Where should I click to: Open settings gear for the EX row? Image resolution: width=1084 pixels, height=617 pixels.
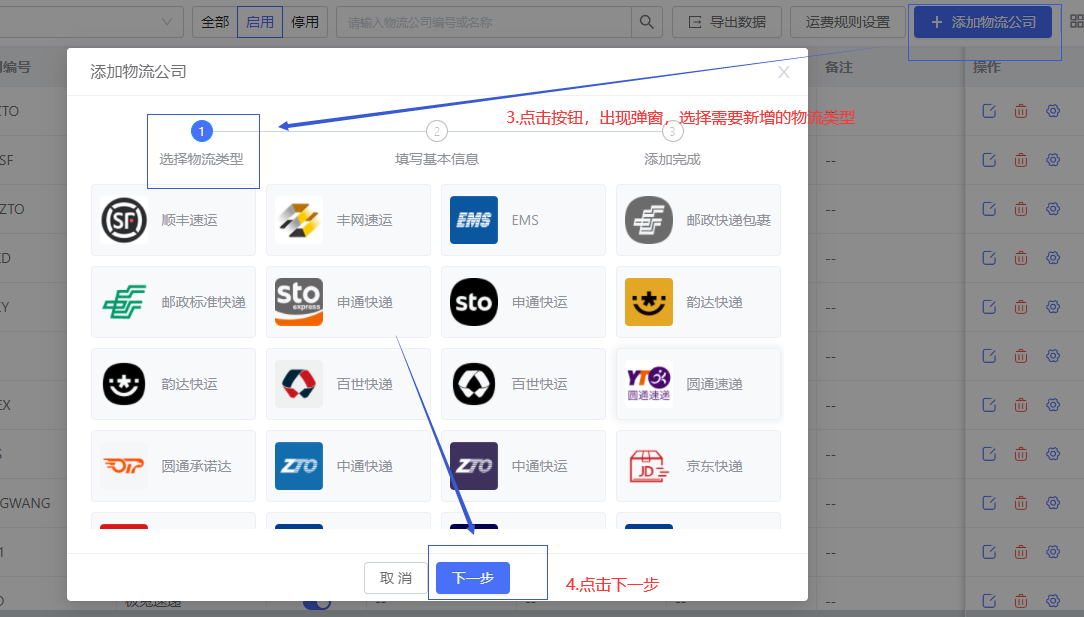click(1053, 405)
